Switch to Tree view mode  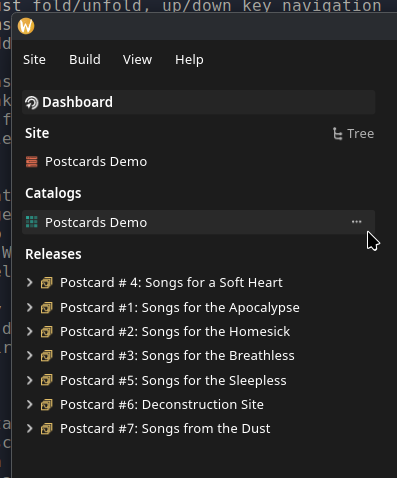[x=353, y=134]
